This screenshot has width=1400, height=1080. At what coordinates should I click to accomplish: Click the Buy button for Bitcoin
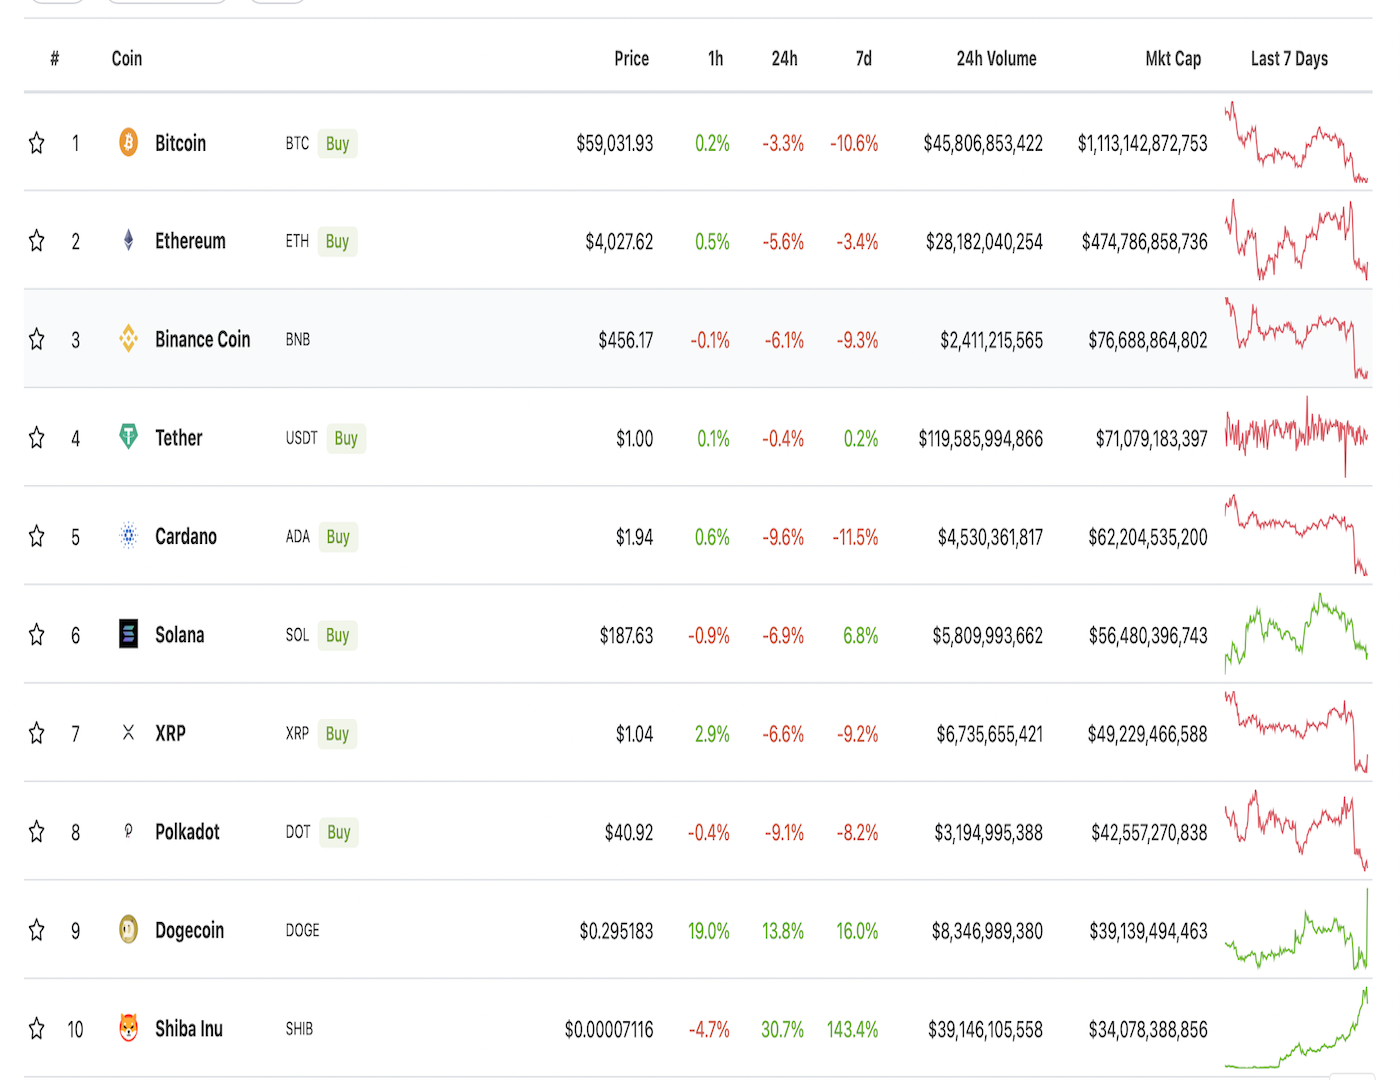point(337,143)
